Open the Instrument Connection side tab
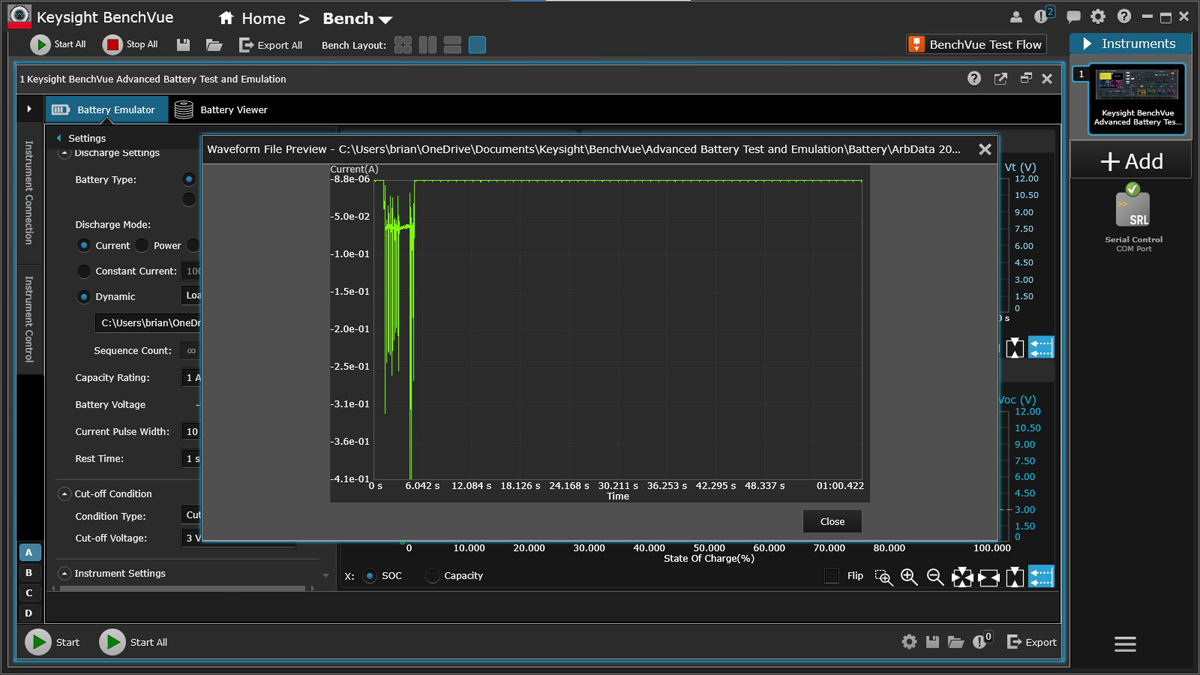The height and width of the screenshot is (675, 1200). tap(28, 192)
